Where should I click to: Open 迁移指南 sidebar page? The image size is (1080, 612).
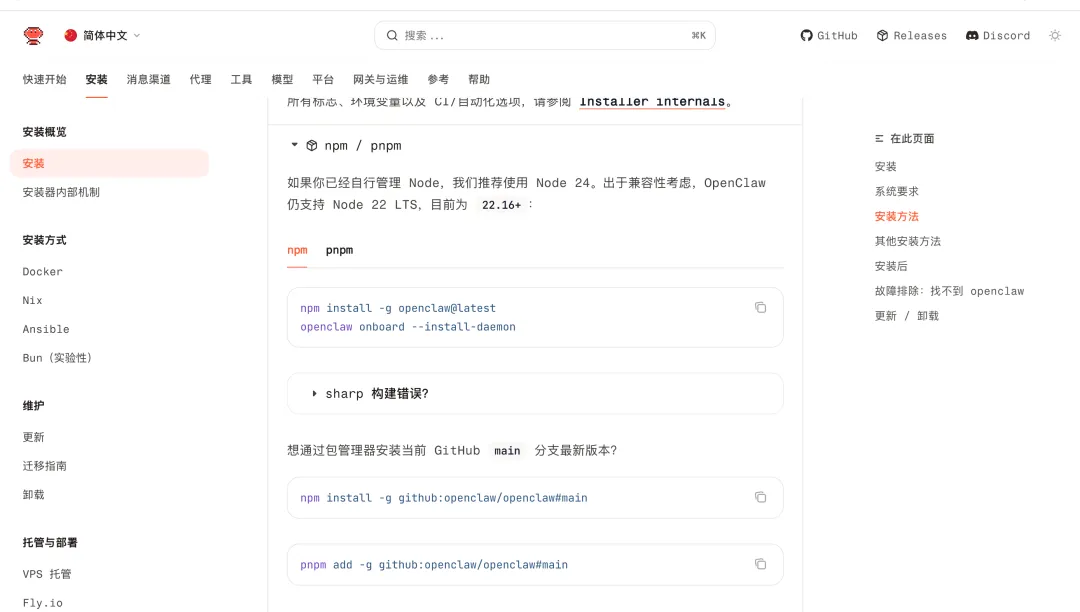(x=45, y=466)
